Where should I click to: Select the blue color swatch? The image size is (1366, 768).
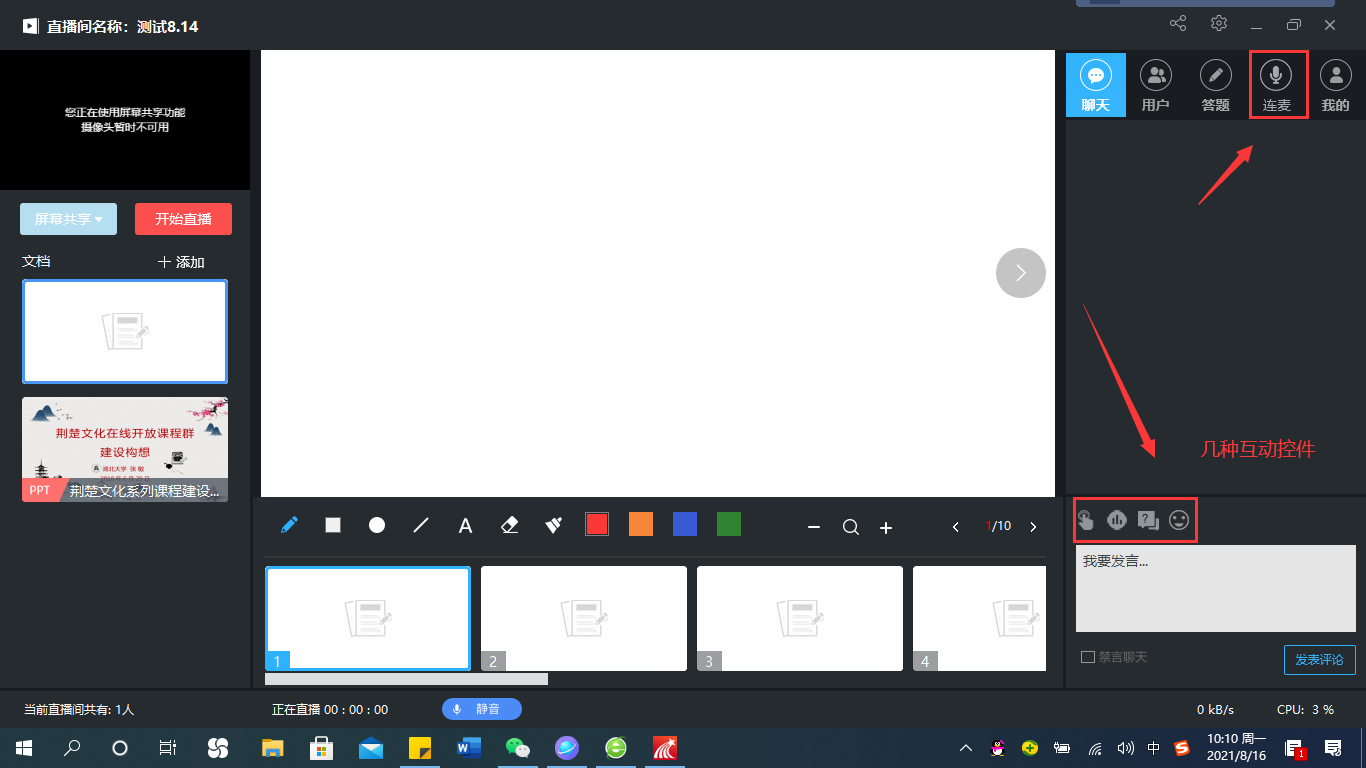click(x=685, y=524)
